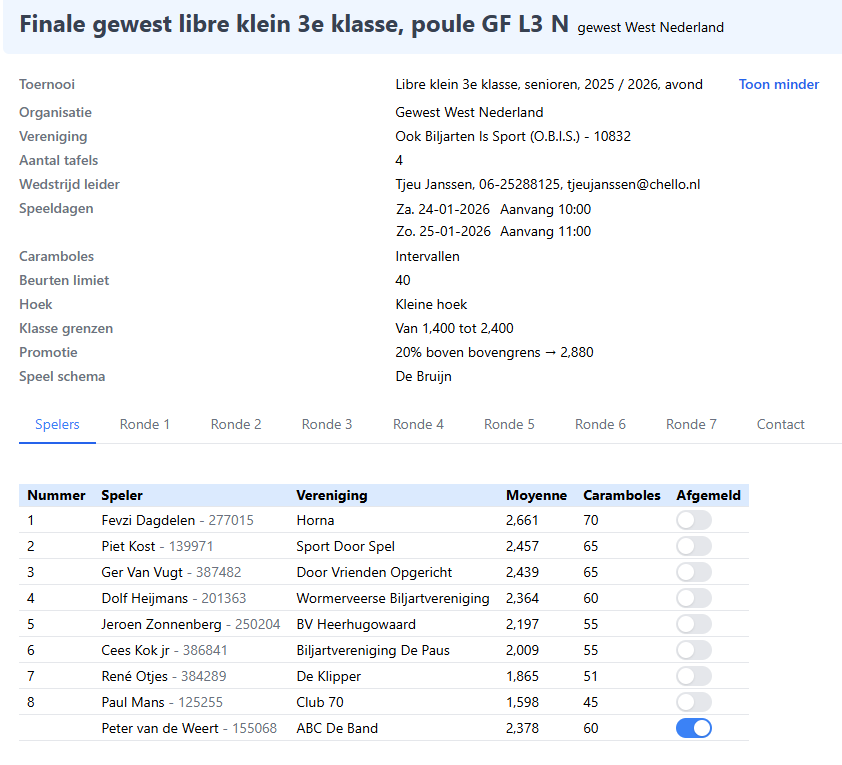Toggle Afgemeld switch for Piet Kost
Viewport: 842px width, 765px height.
click(693, 546)
